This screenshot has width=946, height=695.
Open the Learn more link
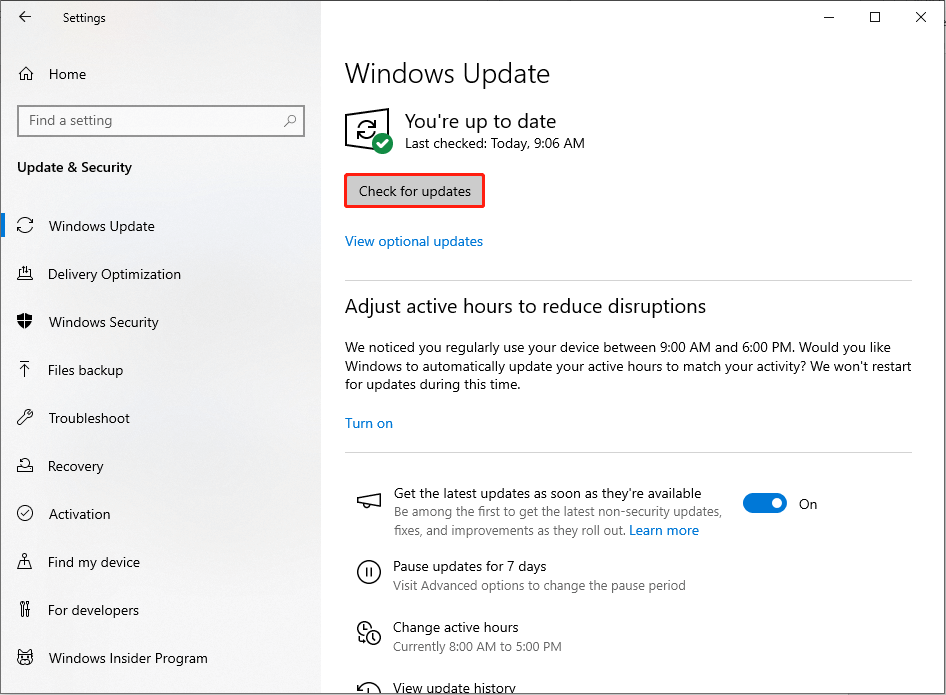(664, 530)
